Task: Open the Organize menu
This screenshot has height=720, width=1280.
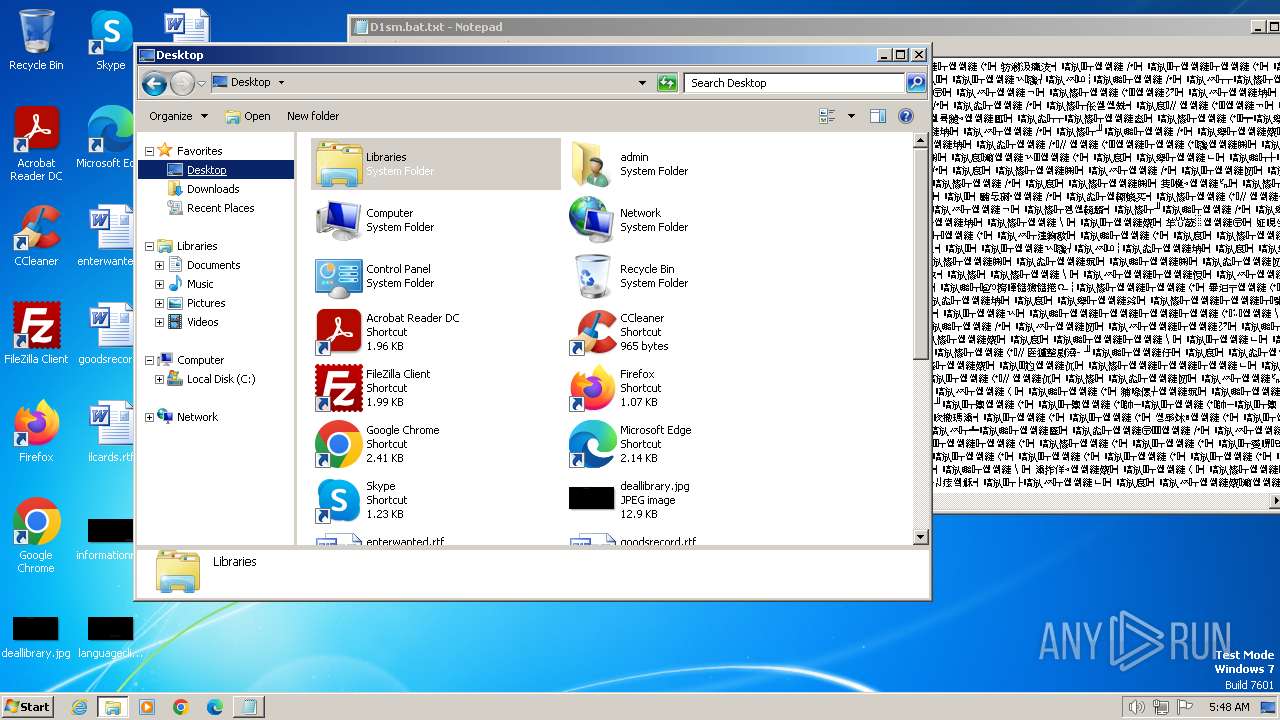Action: (x=178, y=116)
